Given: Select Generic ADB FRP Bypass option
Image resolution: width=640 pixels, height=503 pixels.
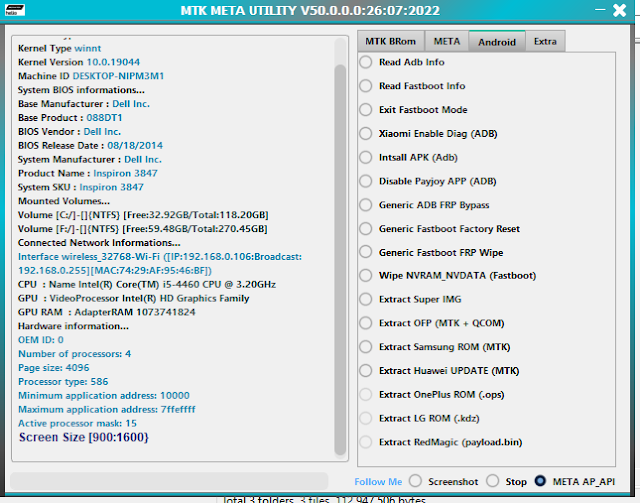Looking at the screenshot, I should 424,205.
